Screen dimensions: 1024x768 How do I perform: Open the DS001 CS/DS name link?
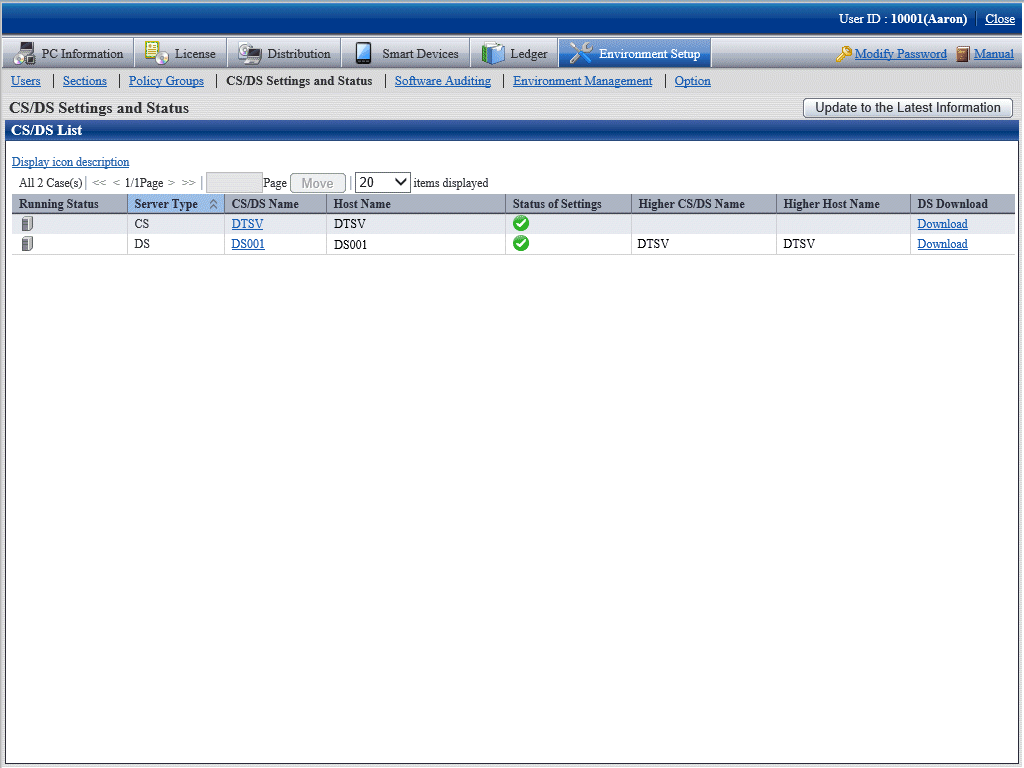tap(248, 243)
